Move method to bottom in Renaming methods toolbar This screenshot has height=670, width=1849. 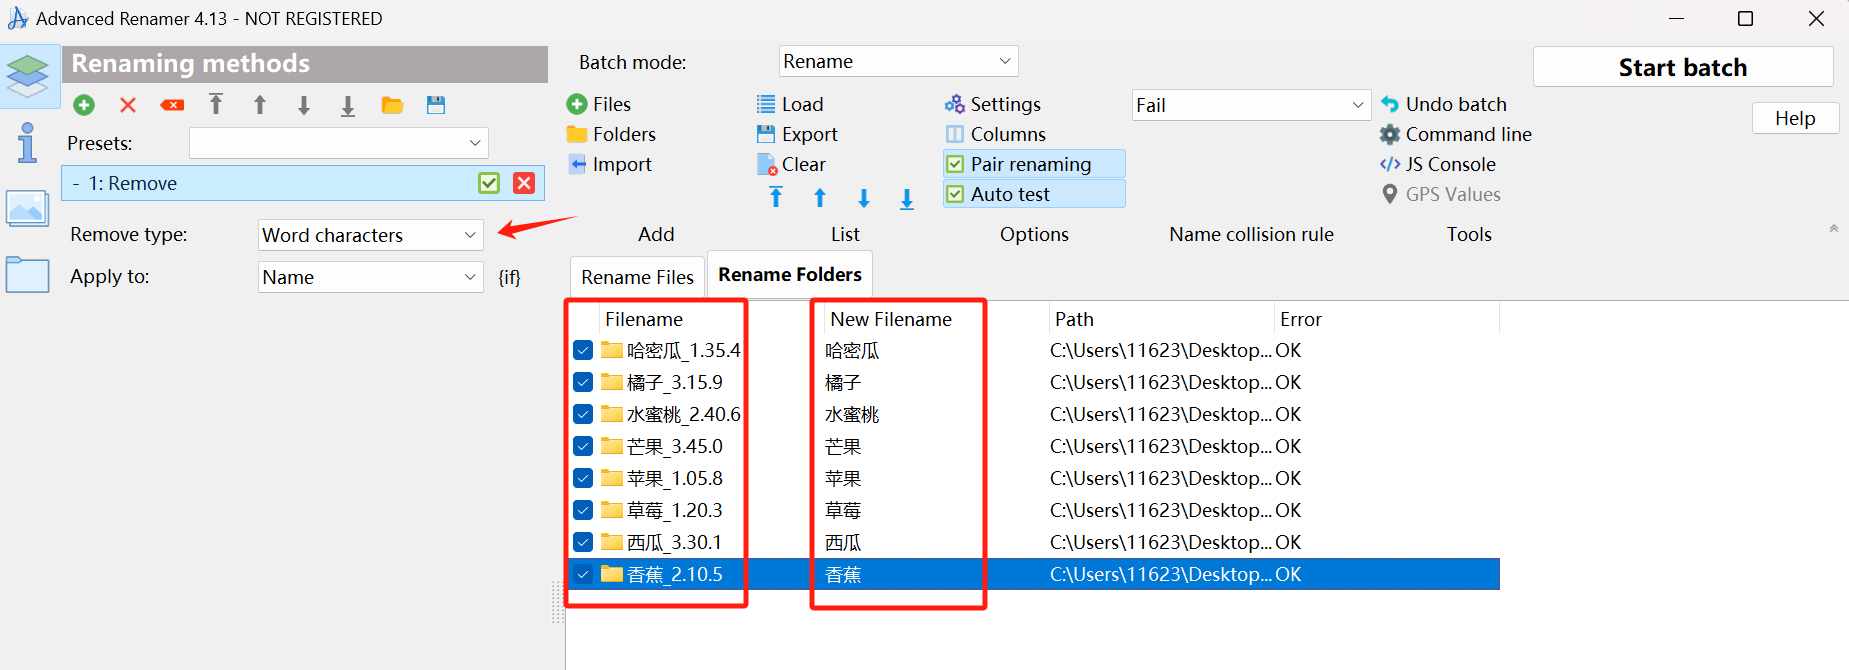pyautogui.click(x=348, y=106)
